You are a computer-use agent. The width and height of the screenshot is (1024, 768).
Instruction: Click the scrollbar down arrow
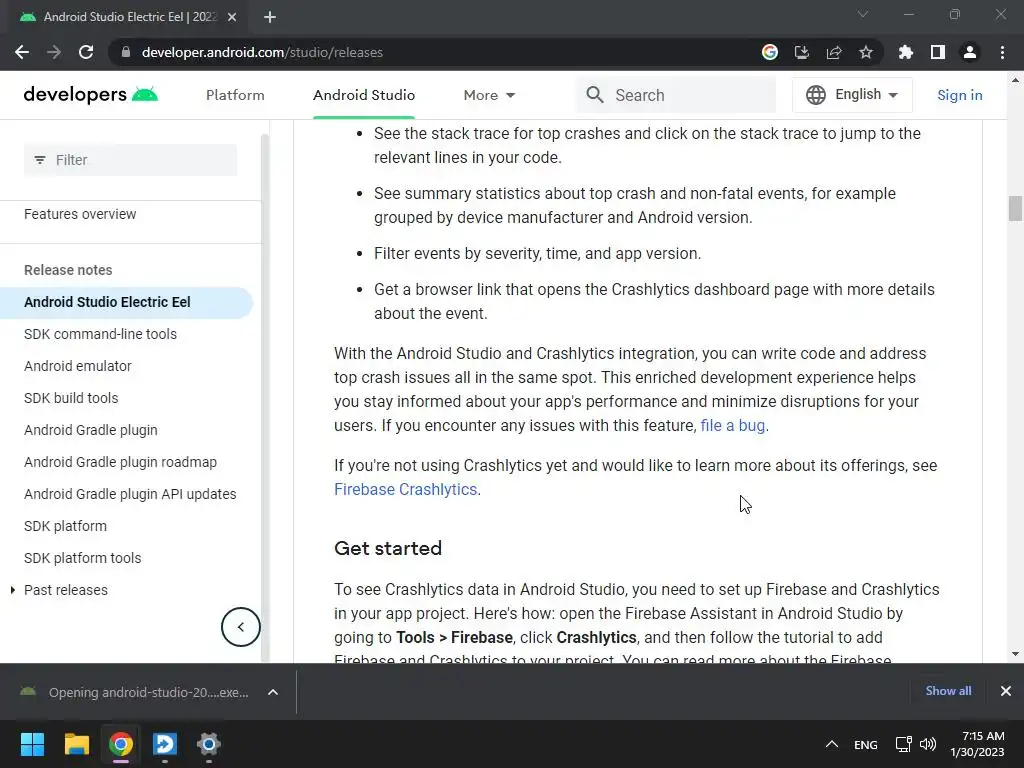(1015, 654)
